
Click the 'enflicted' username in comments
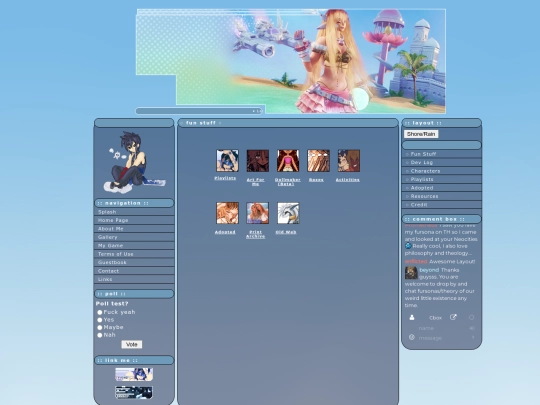pyautogui.click(x=416, y=261)
